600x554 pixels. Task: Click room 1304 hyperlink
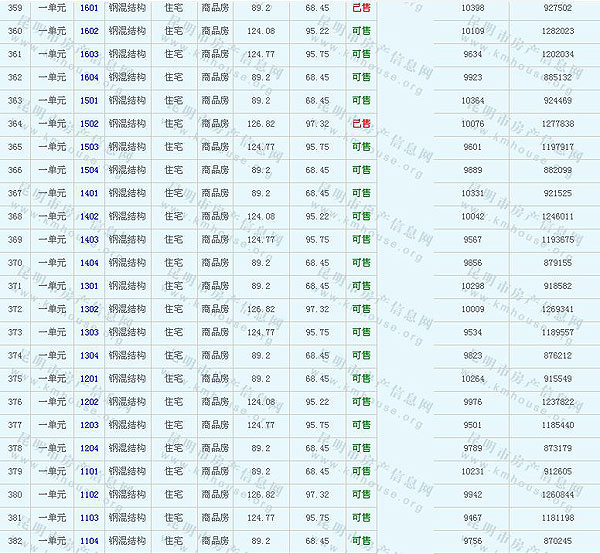tap(89, 356)
